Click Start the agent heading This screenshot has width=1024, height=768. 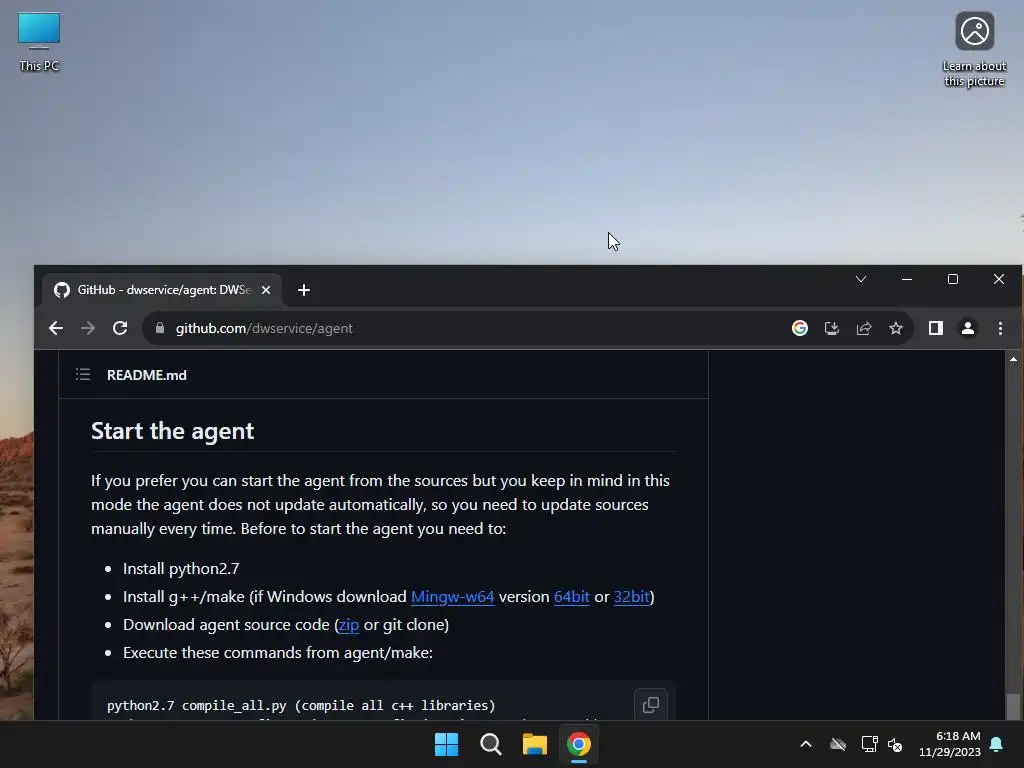pos(172,431)
